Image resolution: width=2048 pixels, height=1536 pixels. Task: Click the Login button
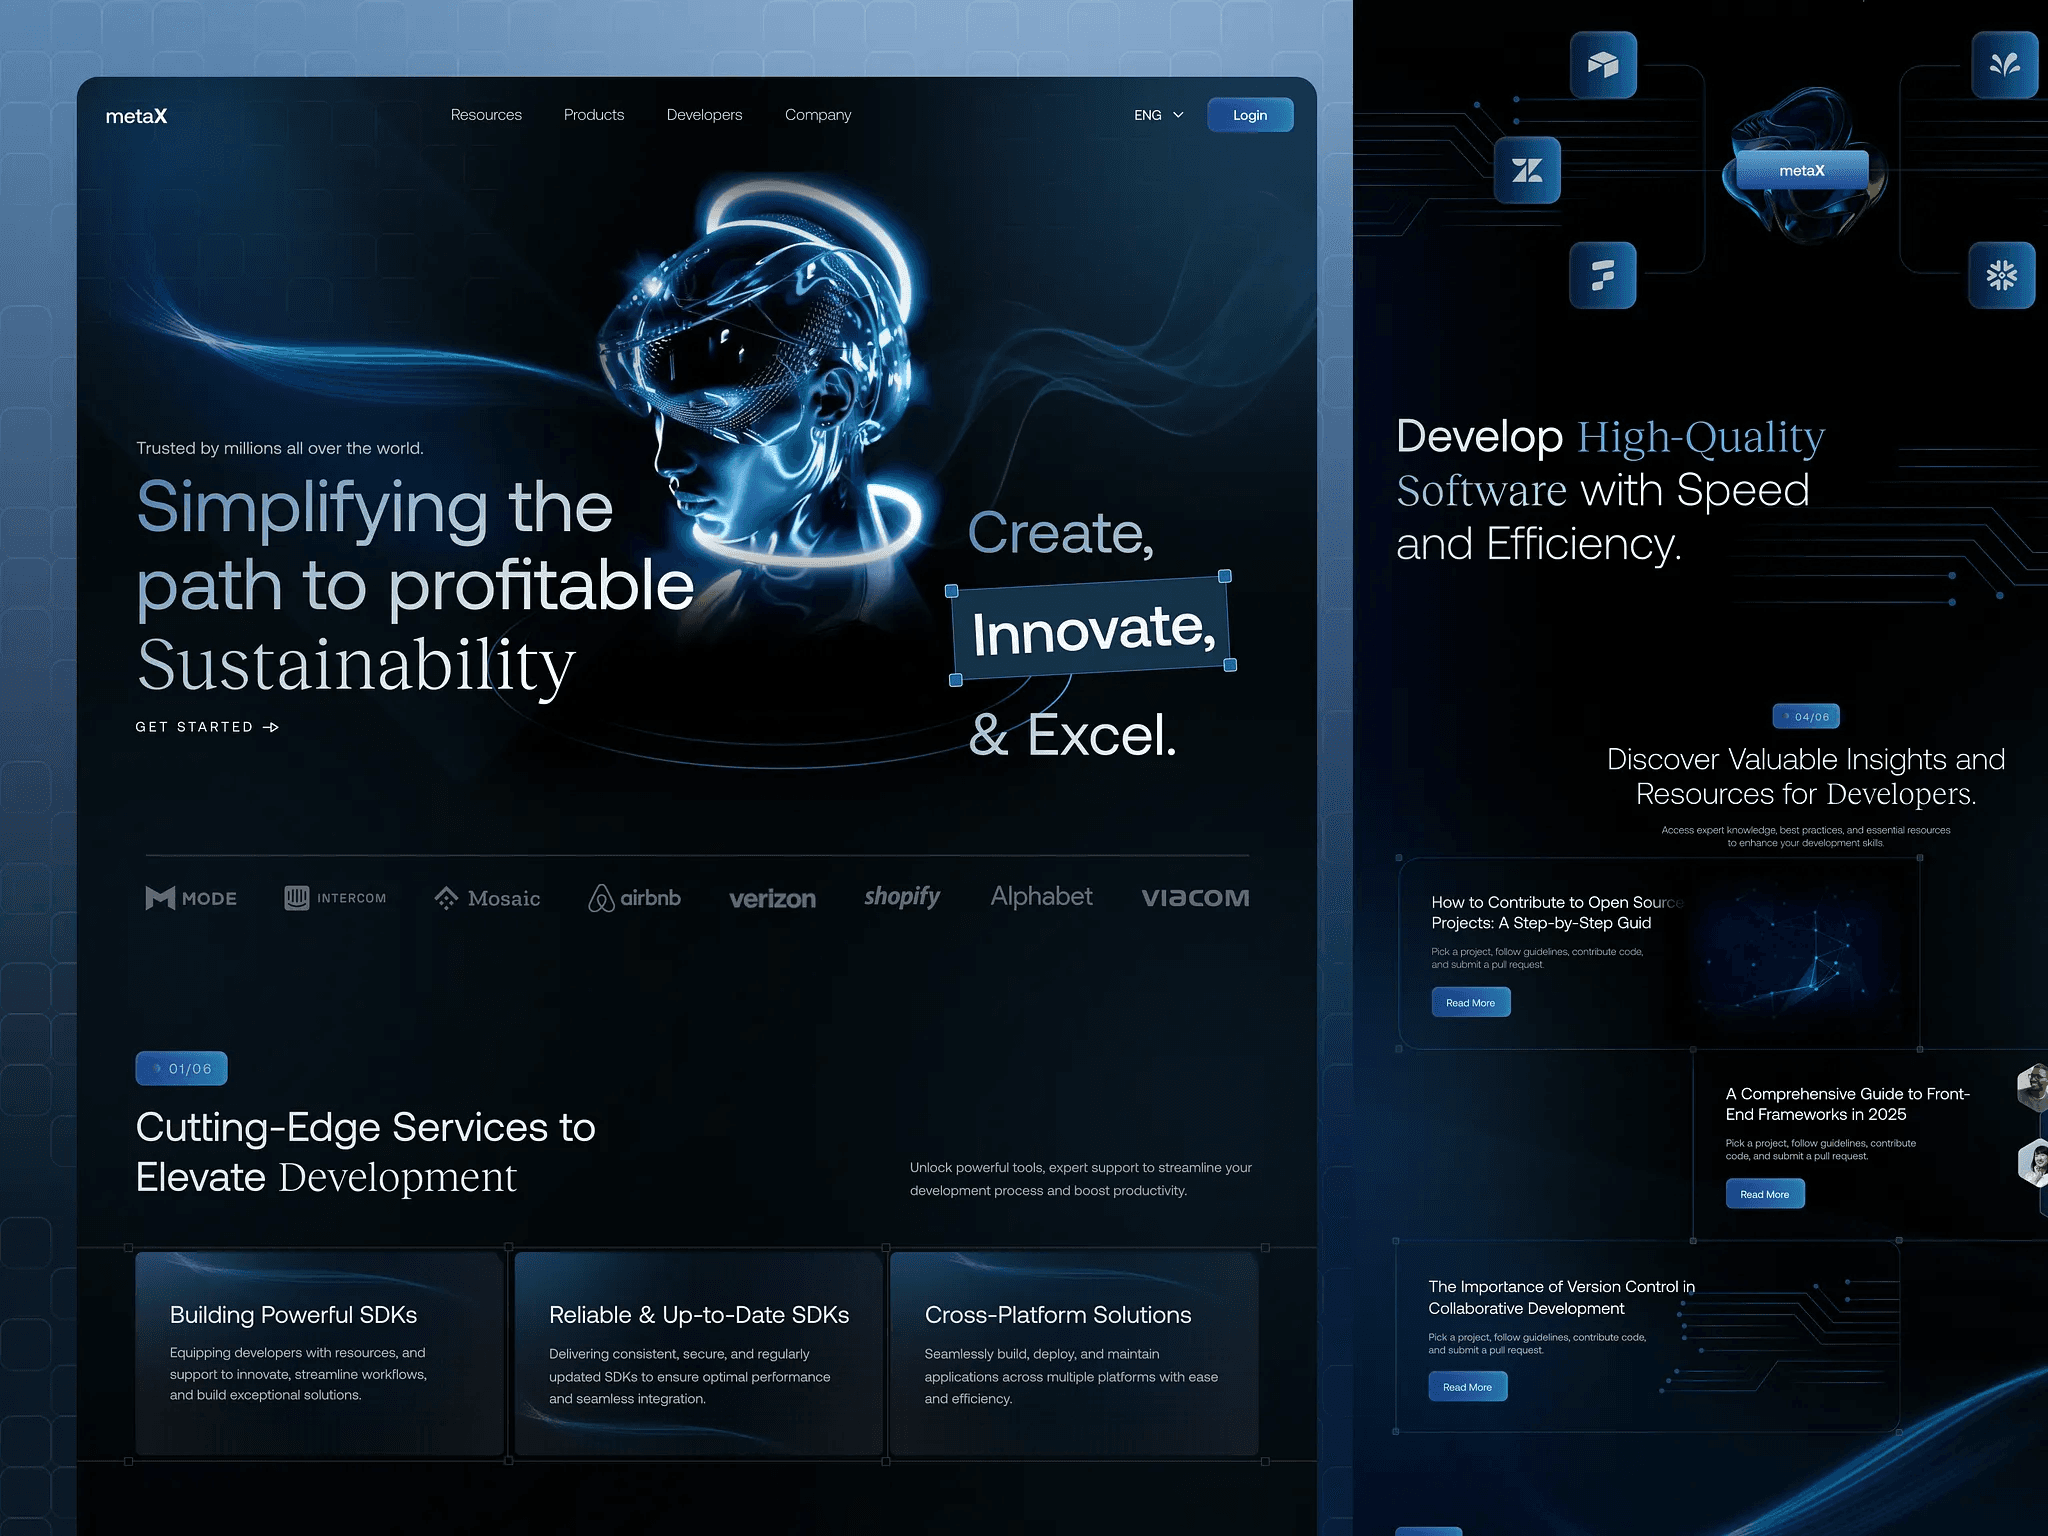tap(1249, 115)
